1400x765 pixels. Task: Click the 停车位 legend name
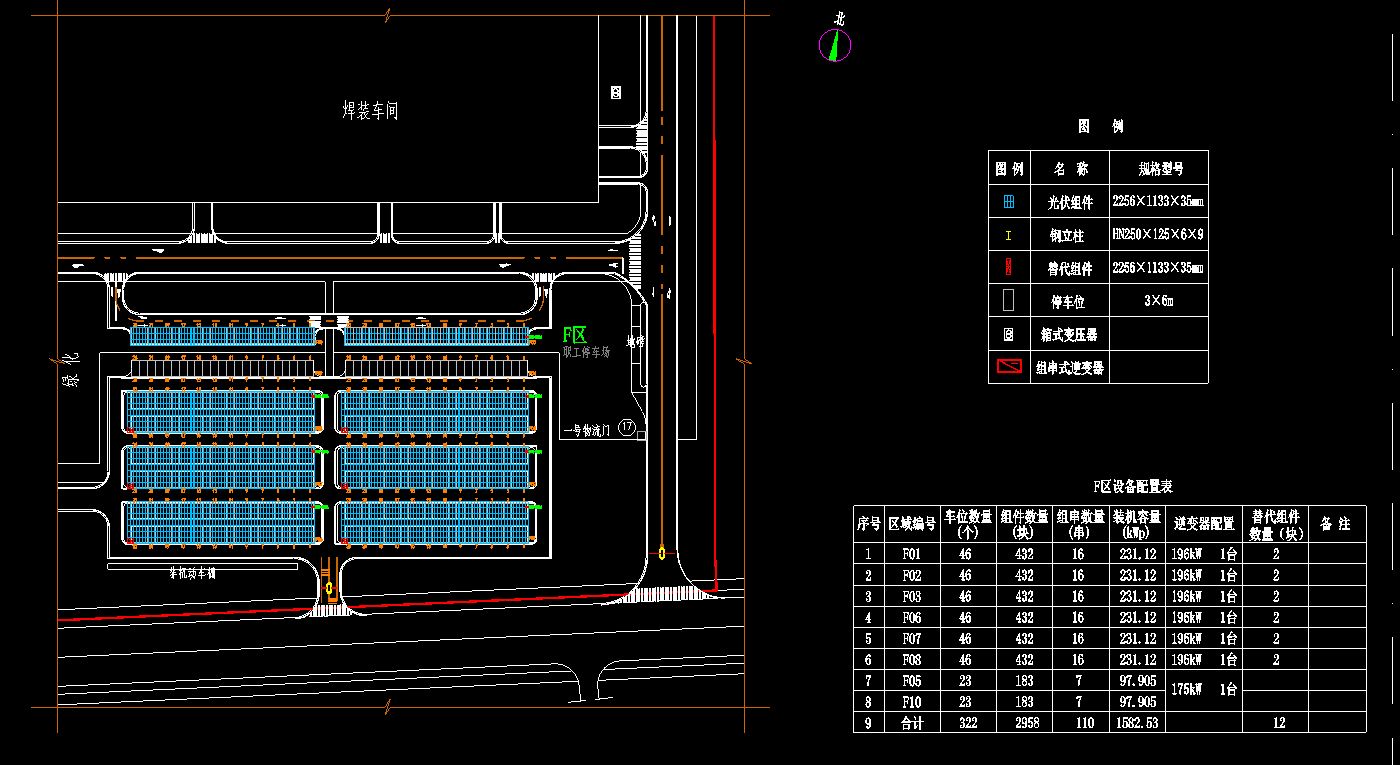click(x=1069, y=301)
